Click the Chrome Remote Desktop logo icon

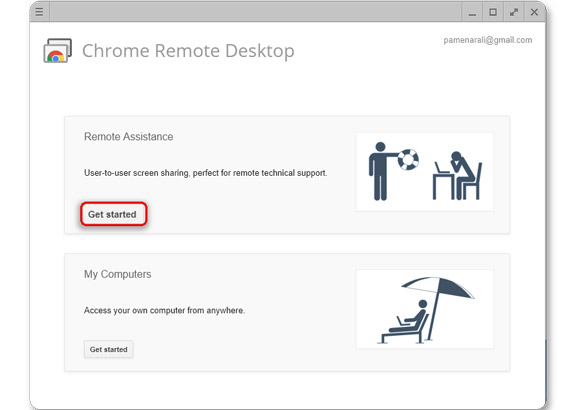(x=58, y=51)
